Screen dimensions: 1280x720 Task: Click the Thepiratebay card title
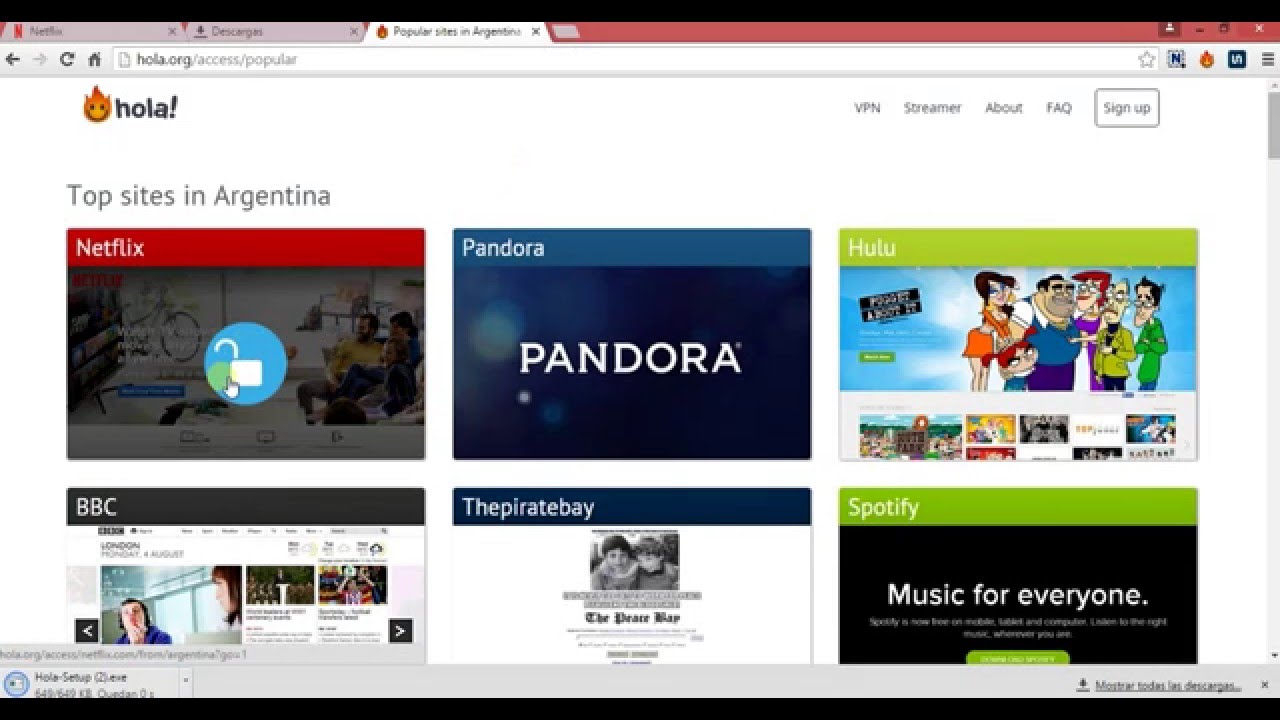pos(528,507)
